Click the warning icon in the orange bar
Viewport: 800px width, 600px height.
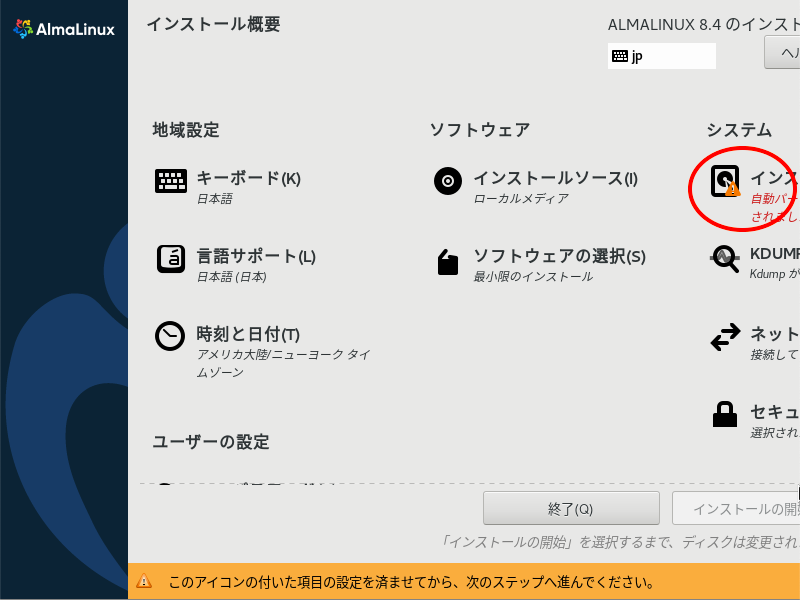coord(144,581)
